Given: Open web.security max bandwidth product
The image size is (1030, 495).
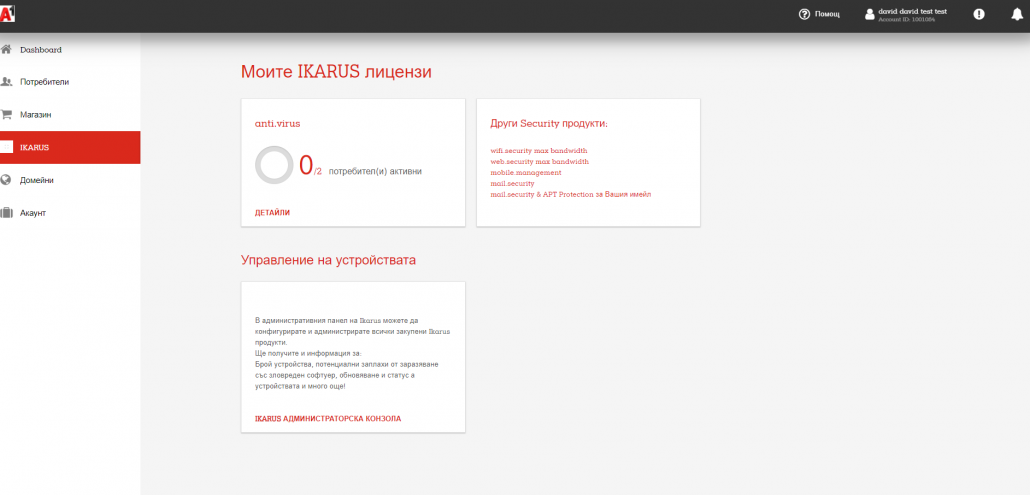Looking at the screenshot, I should point(539,162).
